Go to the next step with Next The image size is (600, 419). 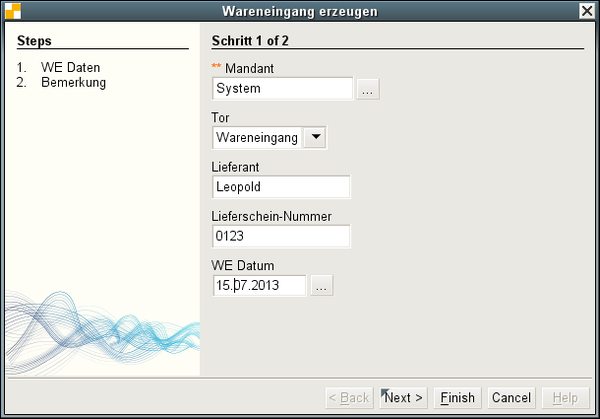tap(403, 398)
